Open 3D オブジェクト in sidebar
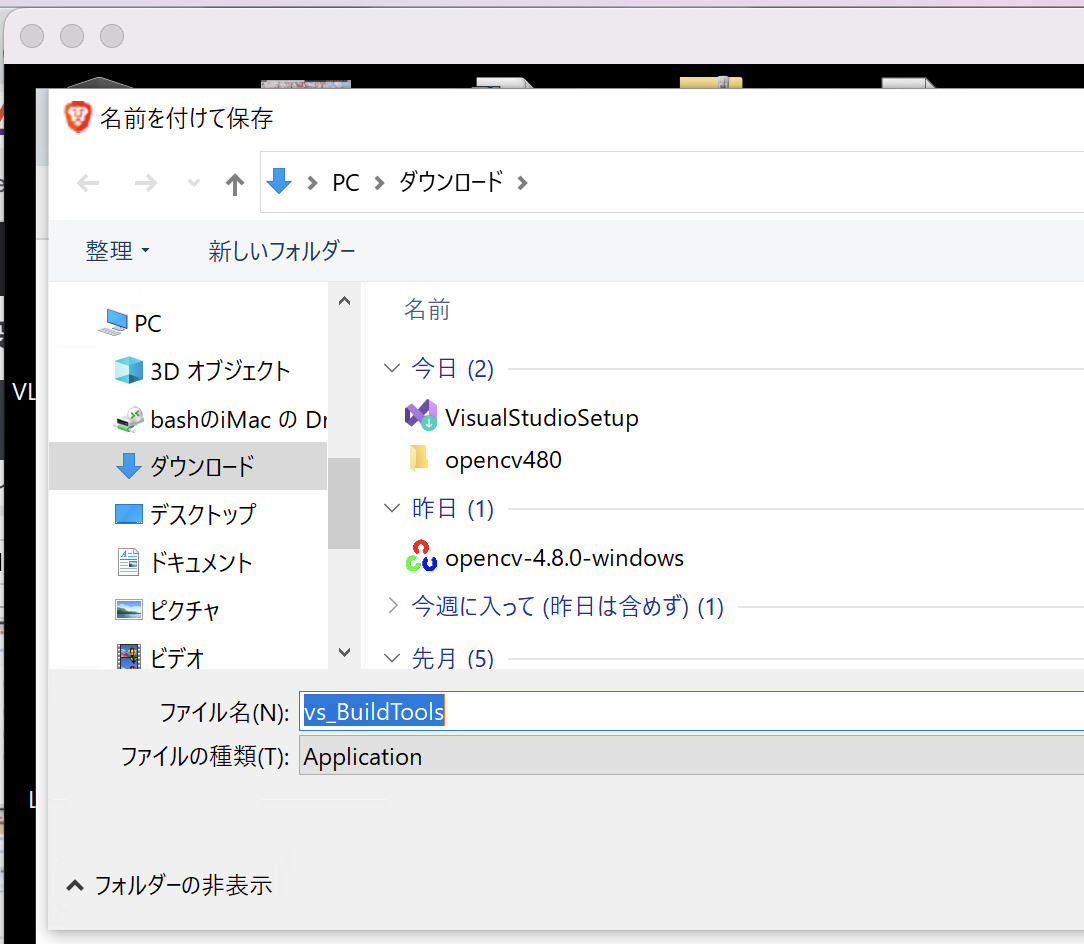The height and width of the screenshot is (944, 1084). click(220, 371)
